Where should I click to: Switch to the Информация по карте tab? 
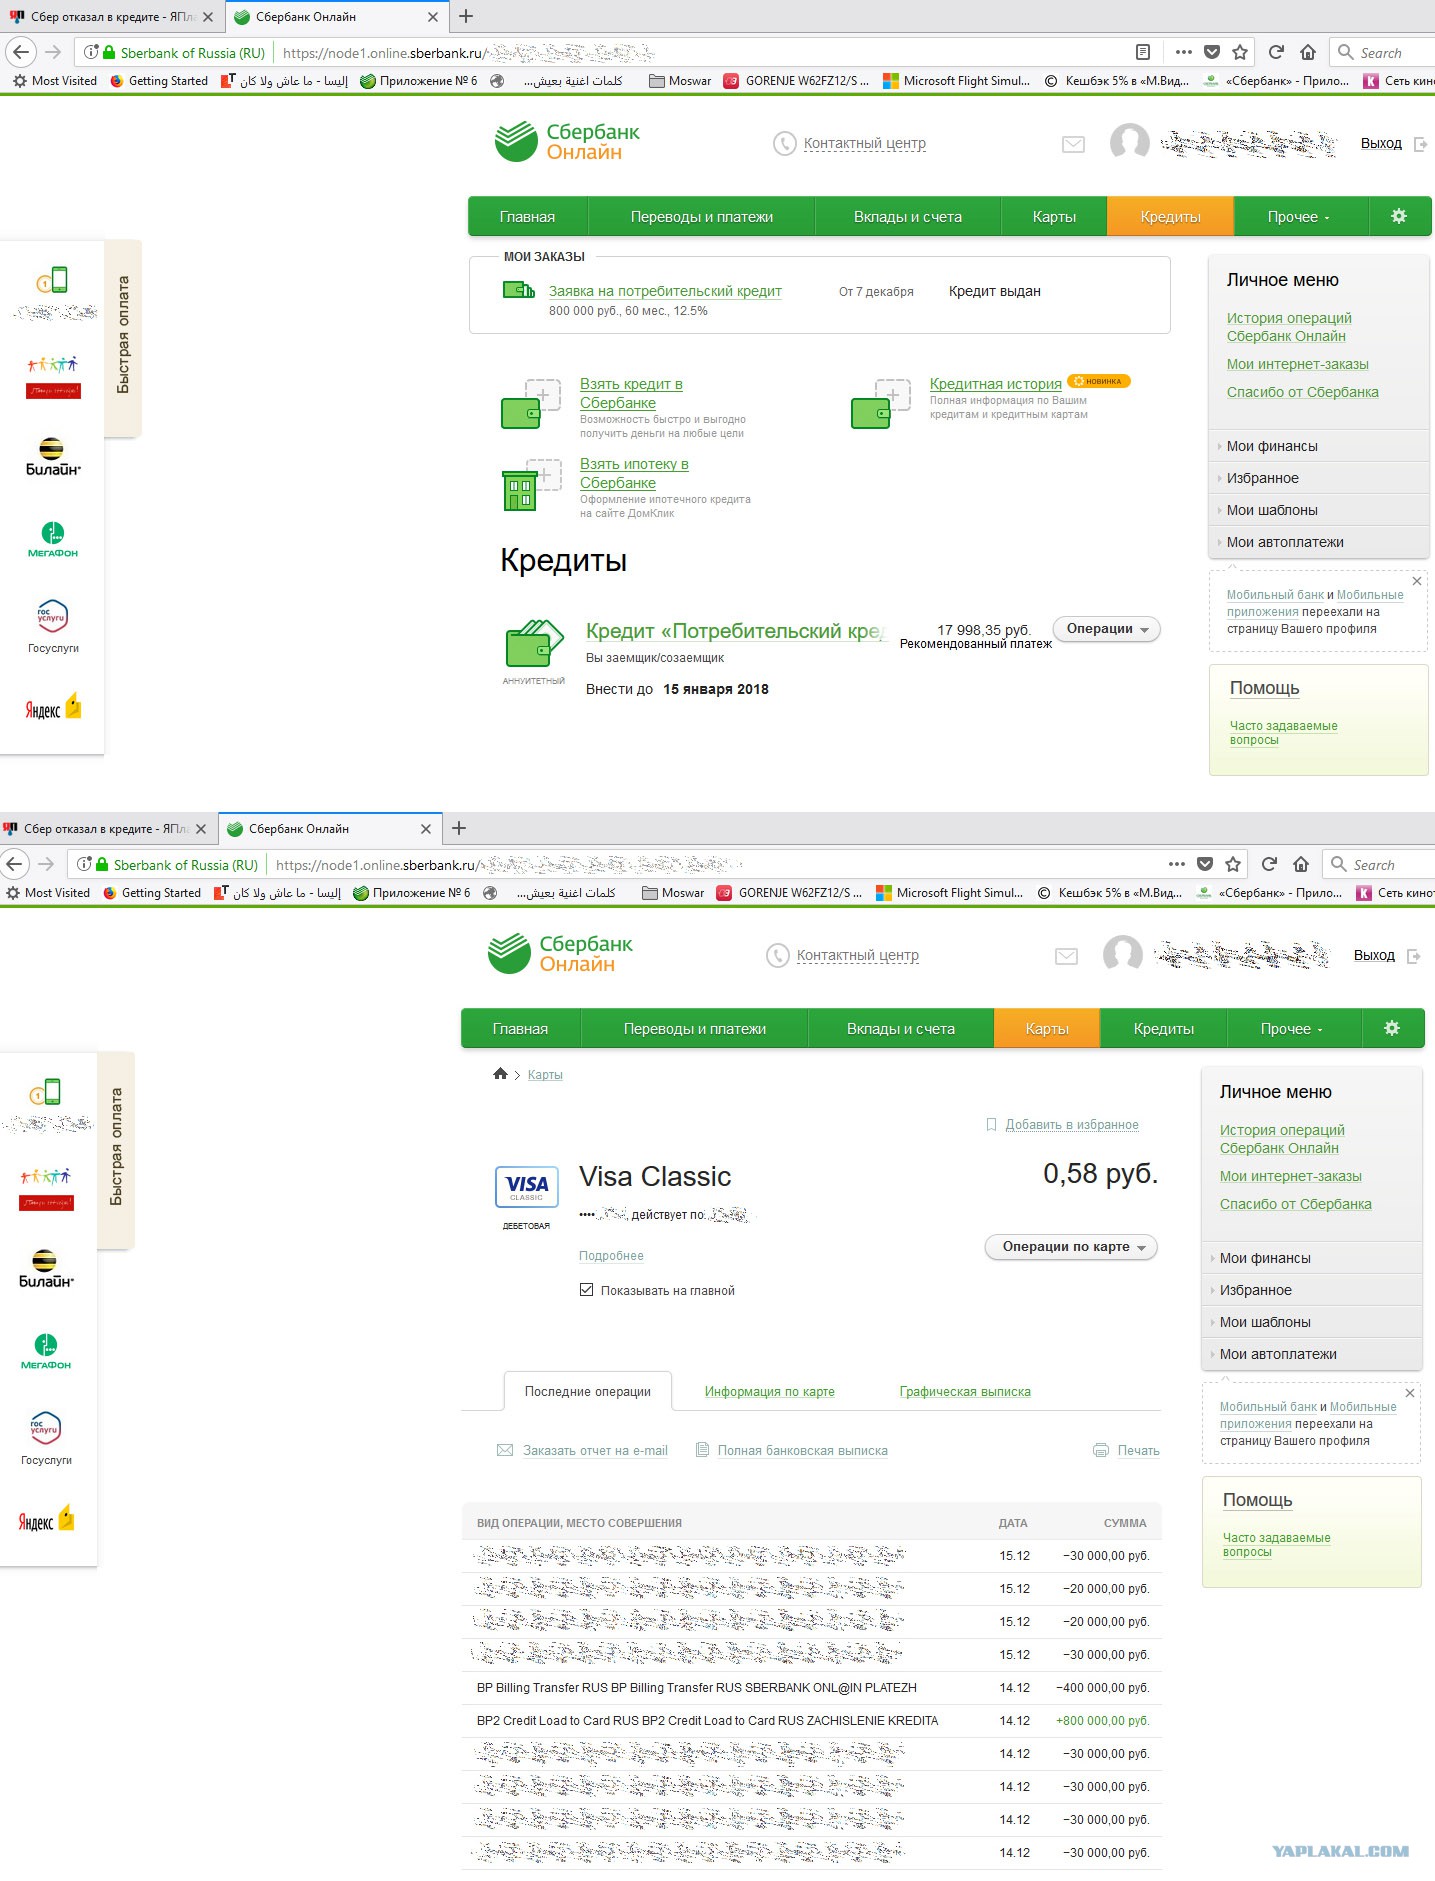tap(769, 1392)
